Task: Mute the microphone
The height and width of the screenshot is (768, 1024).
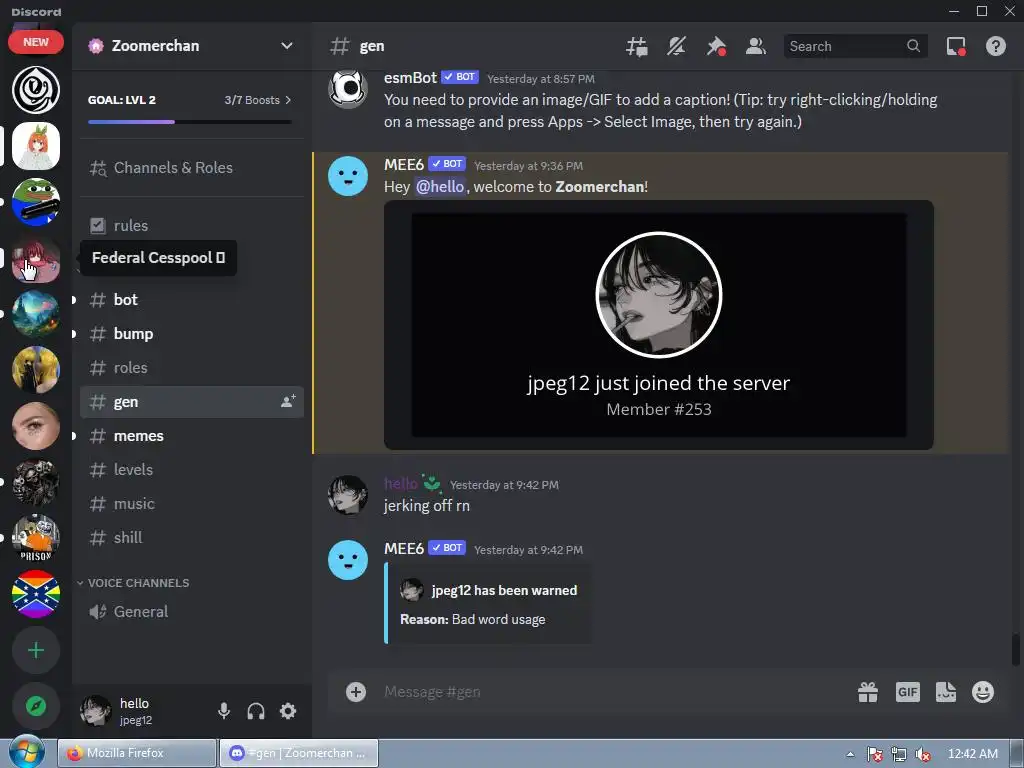Action: [224, 711]
